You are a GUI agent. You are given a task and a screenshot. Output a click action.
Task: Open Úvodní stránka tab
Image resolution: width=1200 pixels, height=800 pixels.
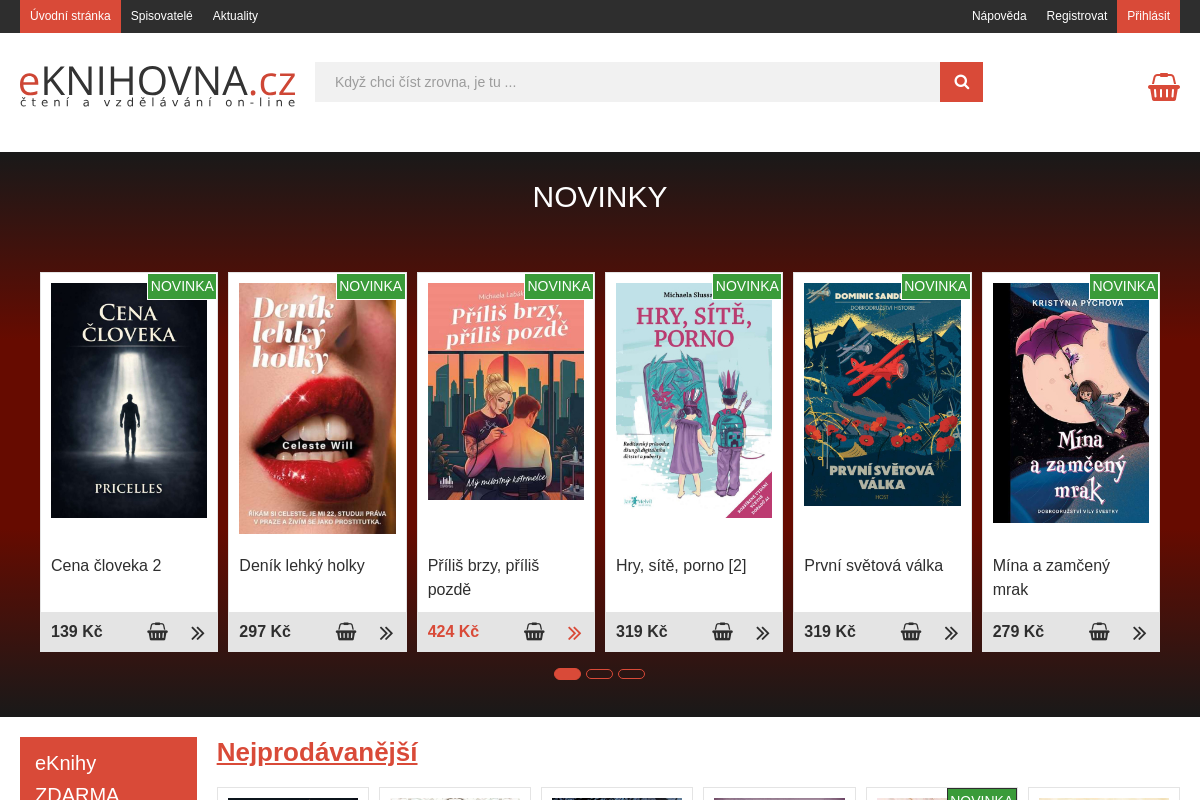pyautogui.click(x=70, y=16)
